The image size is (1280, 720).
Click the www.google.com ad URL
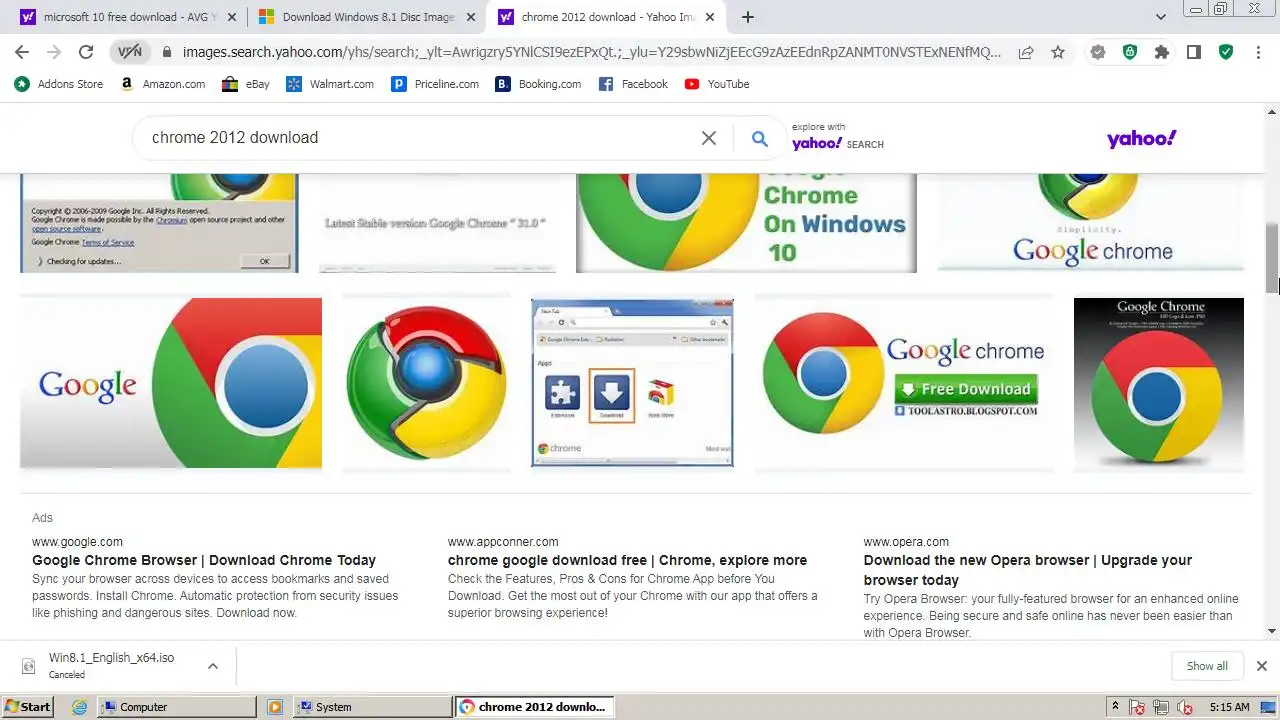[77, 542]
